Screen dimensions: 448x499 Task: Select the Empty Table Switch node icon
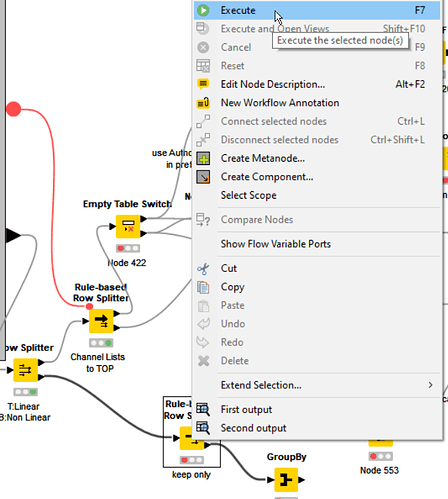point(128,227)
